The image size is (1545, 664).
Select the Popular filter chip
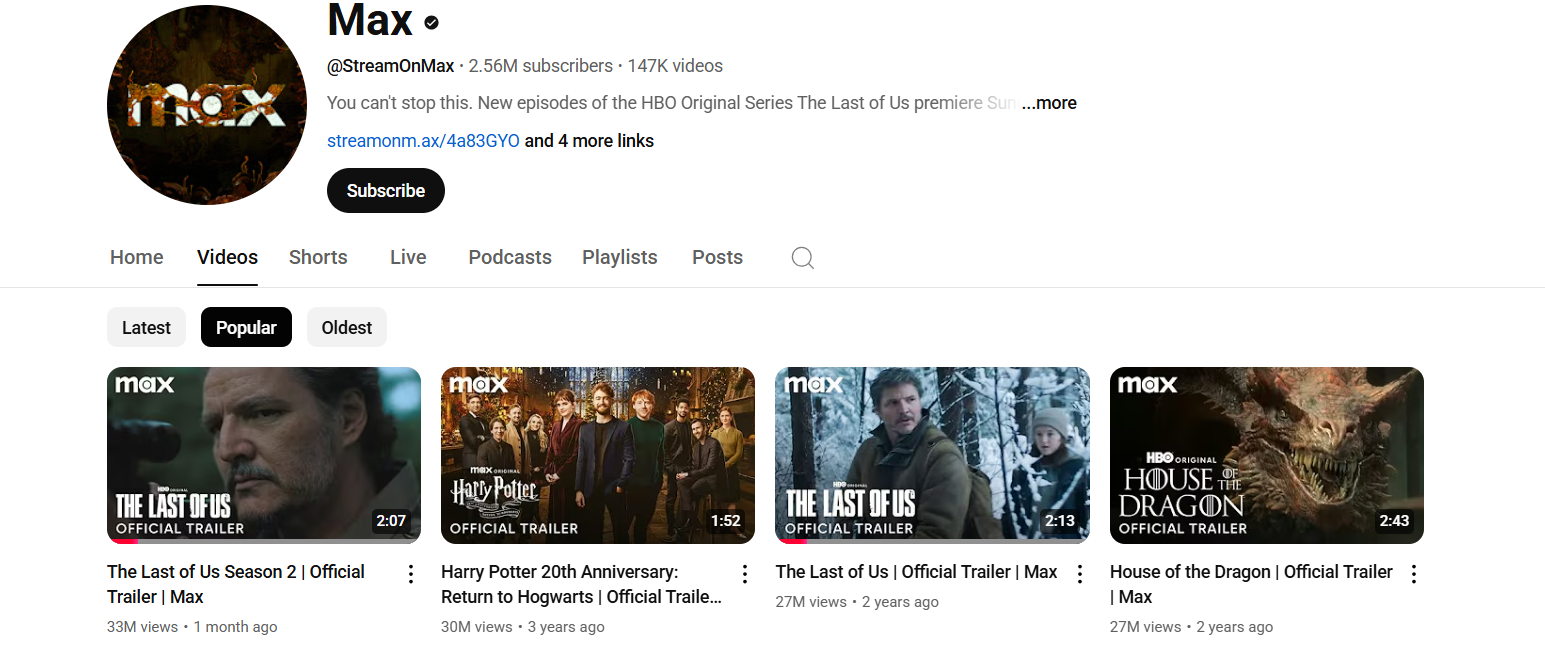pos(246,327)
